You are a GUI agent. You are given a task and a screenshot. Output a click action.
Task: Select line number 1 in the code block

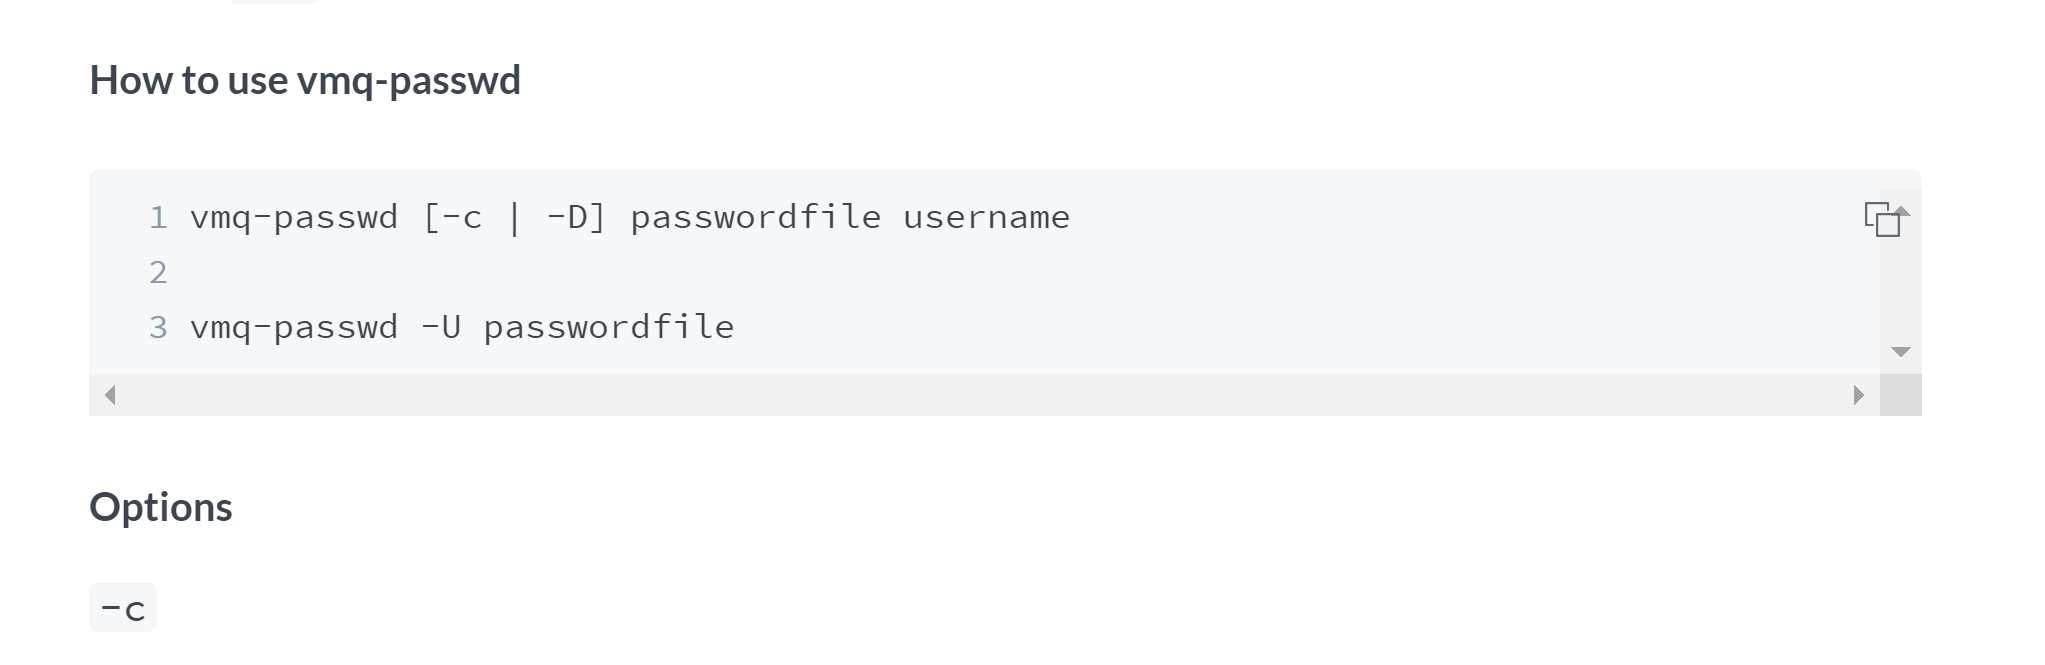pos(157,217)
